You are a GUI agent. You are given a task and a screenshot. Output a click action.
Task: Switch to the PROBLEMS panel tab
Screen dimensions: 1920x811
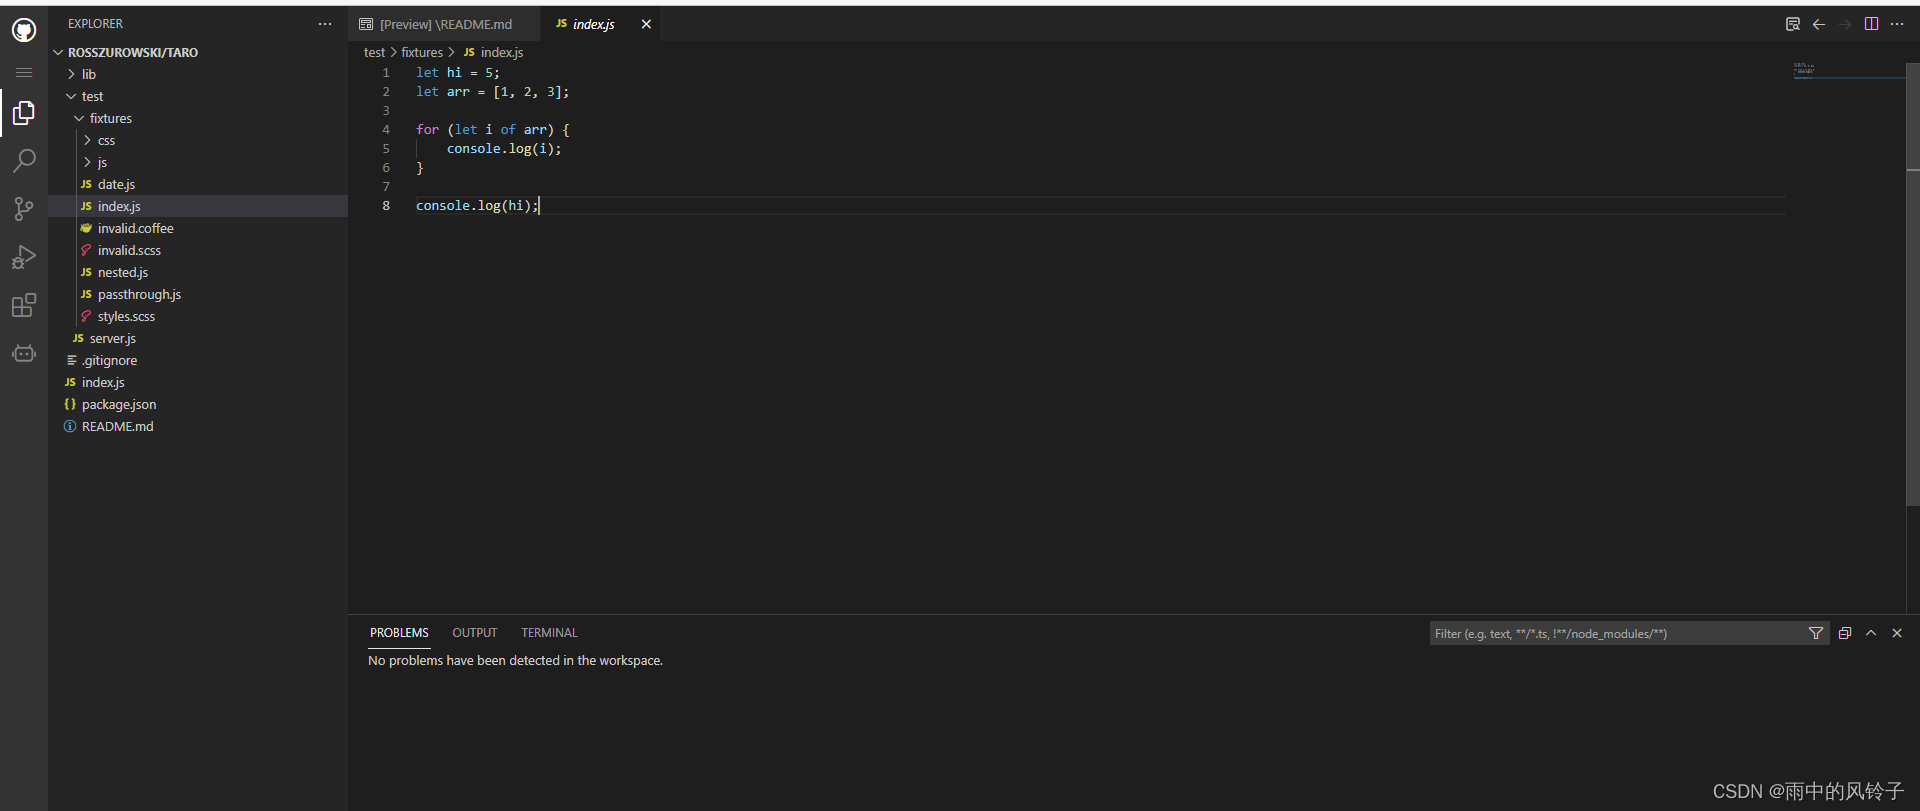coord(399,633)
